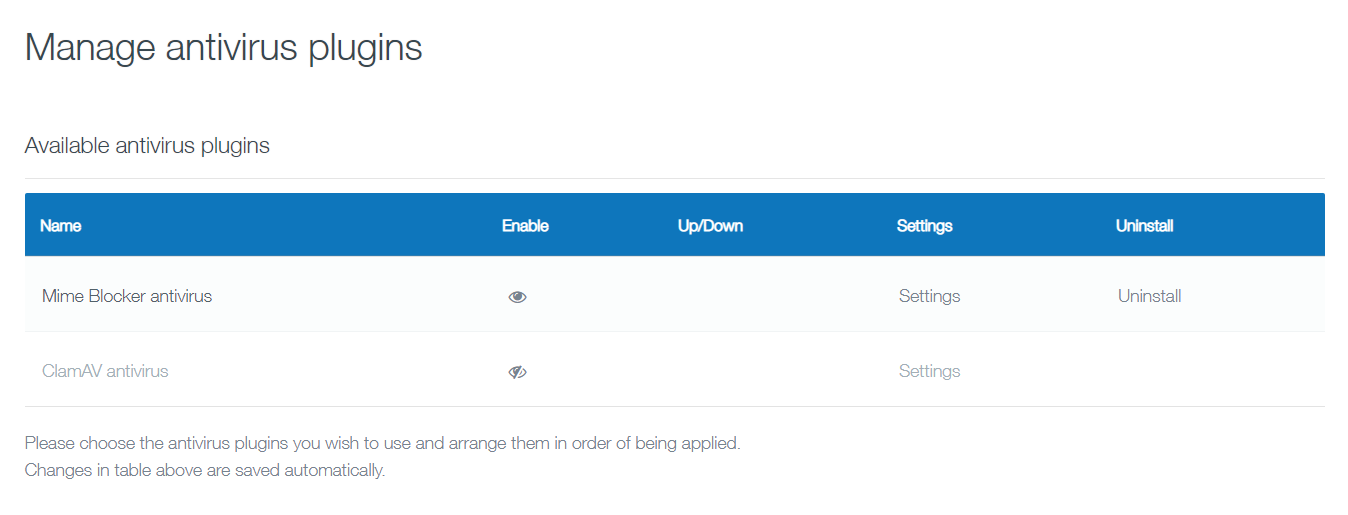Image resolution: width=1348 pixels, height=515 pixels.
Task: Disable Mime Blocker antivirus via eye icon
Action: click(517, 297)
